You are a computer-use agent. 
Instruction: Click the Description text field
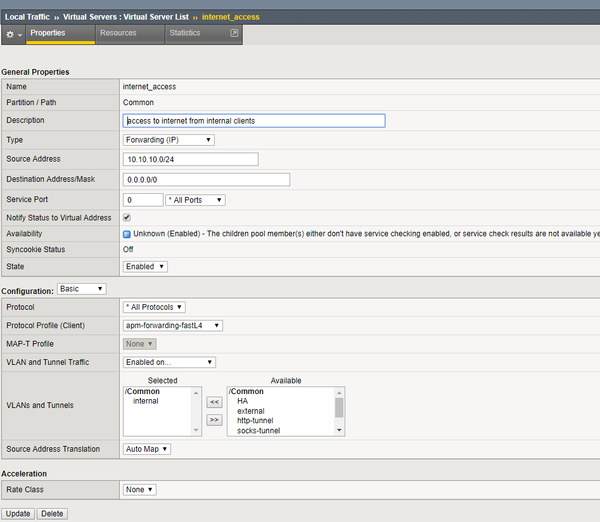253,120
